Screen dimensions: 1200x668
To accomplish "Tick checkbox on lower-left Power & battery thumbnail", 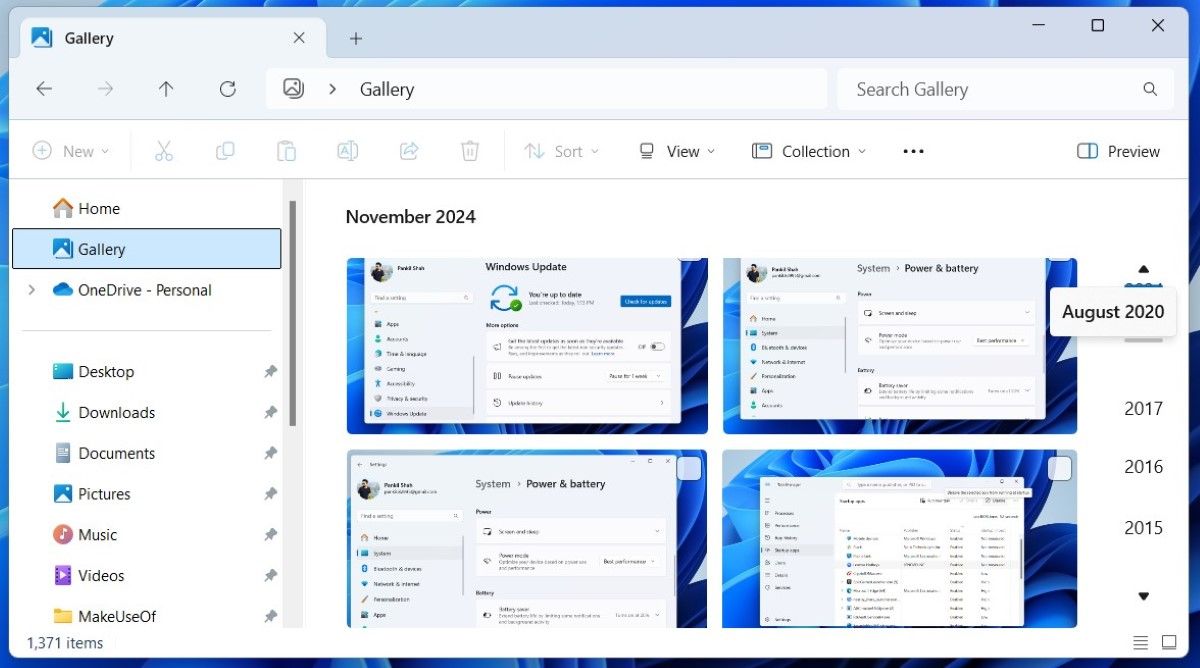I will pyautogui.click(x=689, y=468).
